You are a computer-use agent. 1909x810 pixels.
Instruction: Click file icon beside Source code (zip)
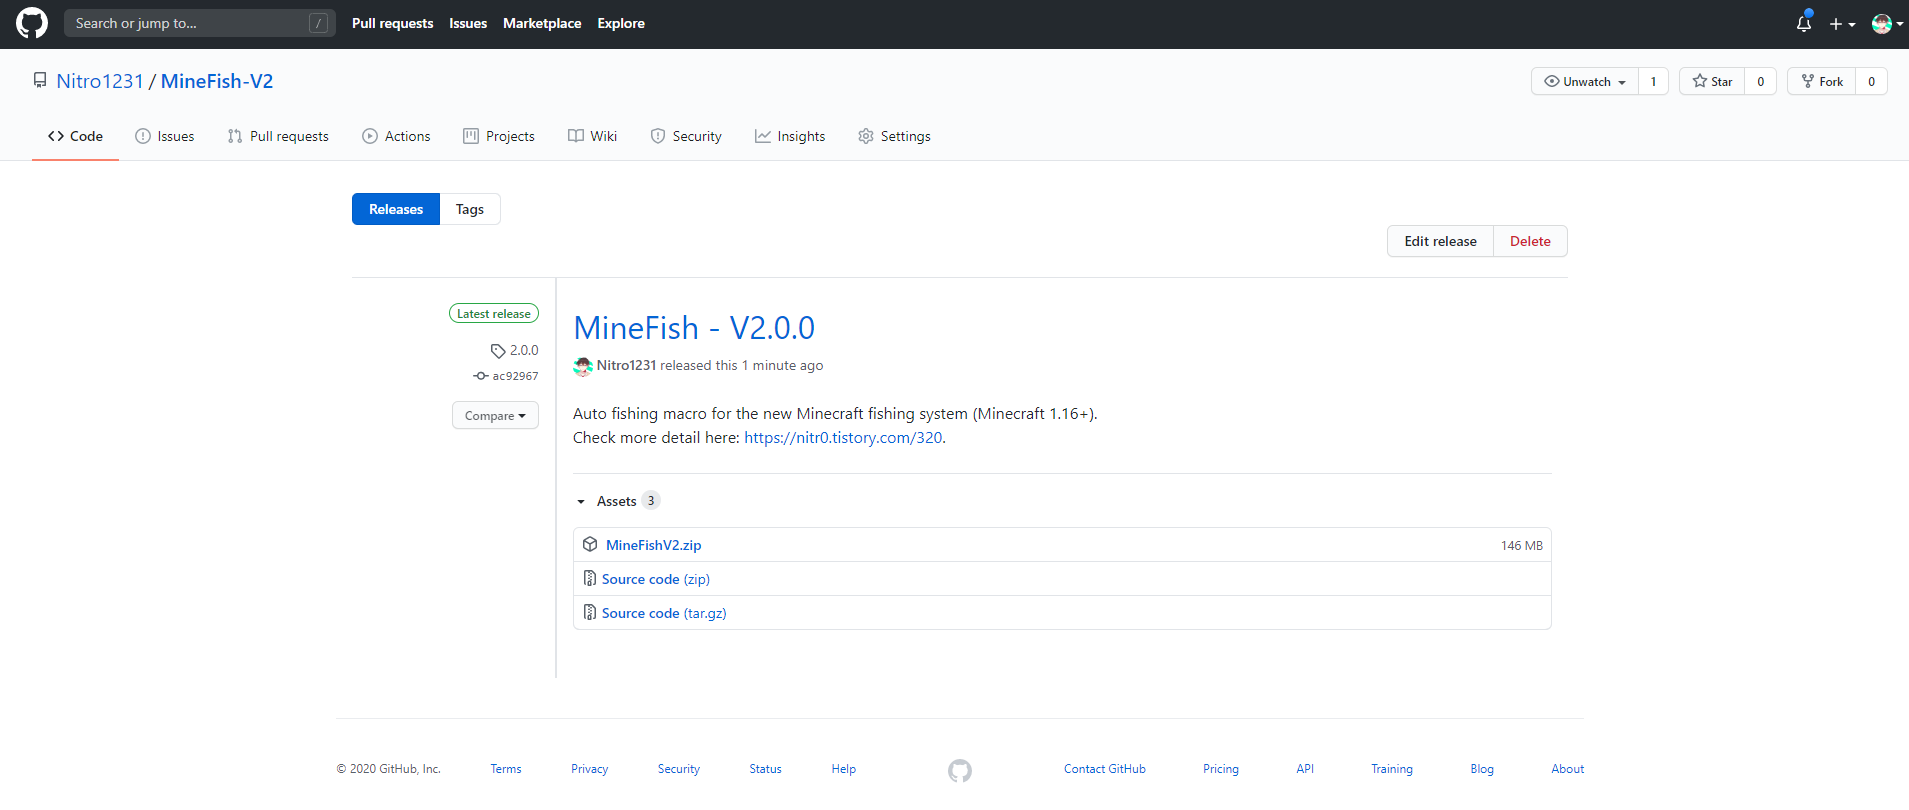[590, 579]
